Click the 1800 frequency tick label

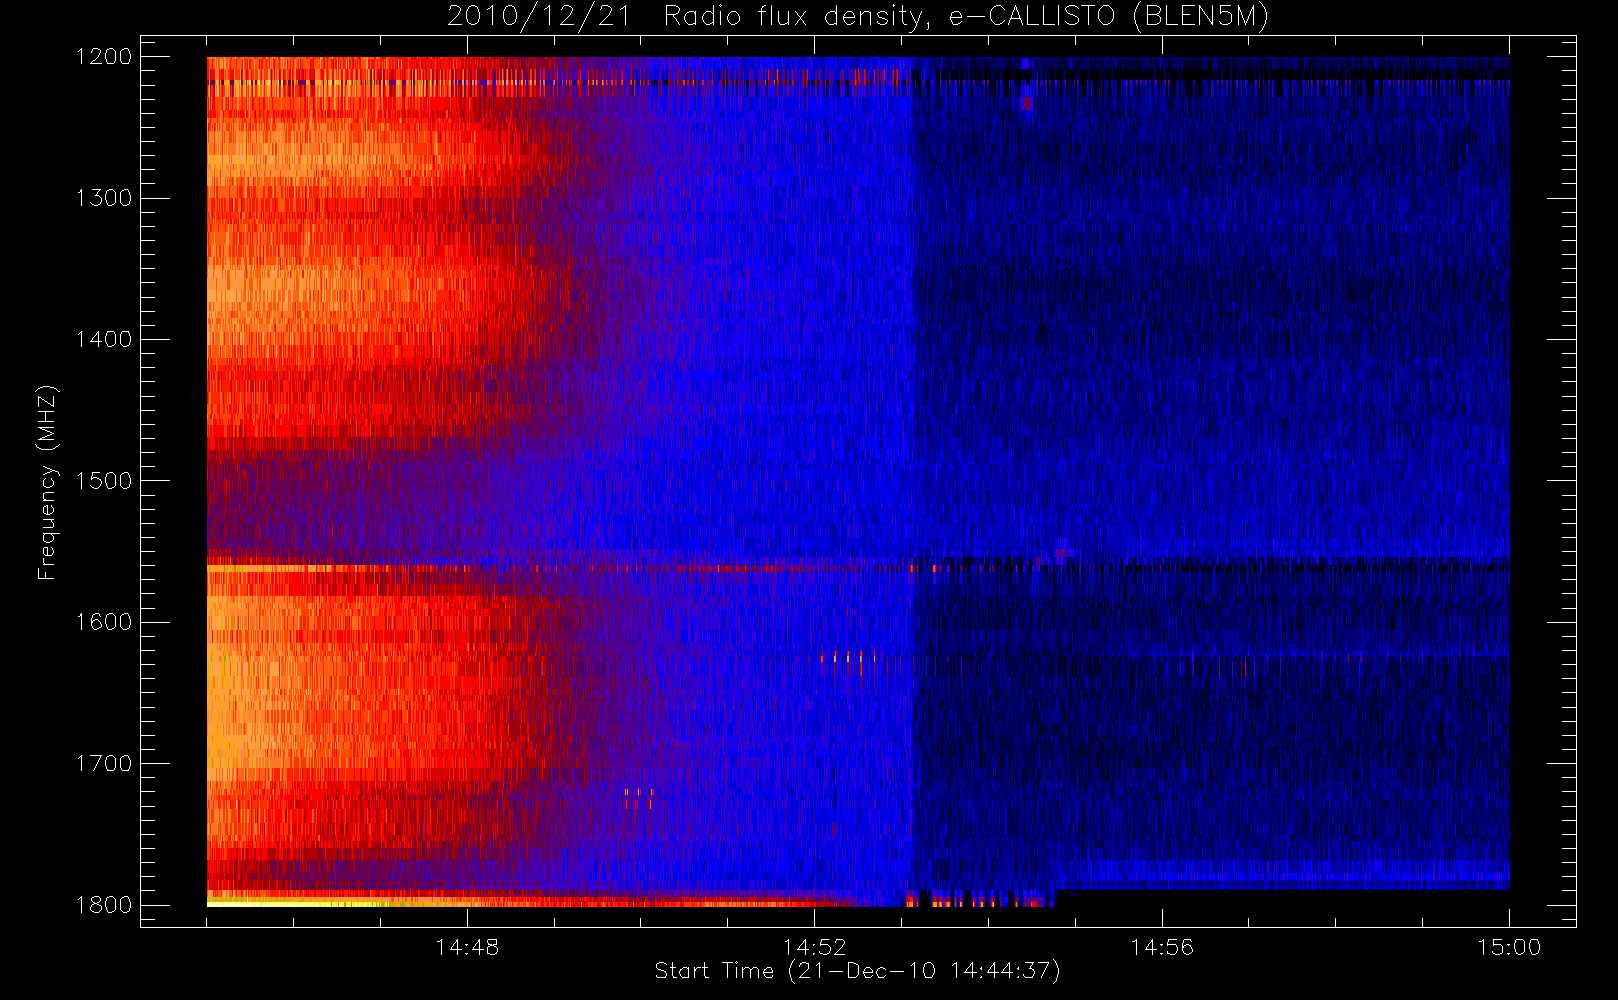click(104, 905)
